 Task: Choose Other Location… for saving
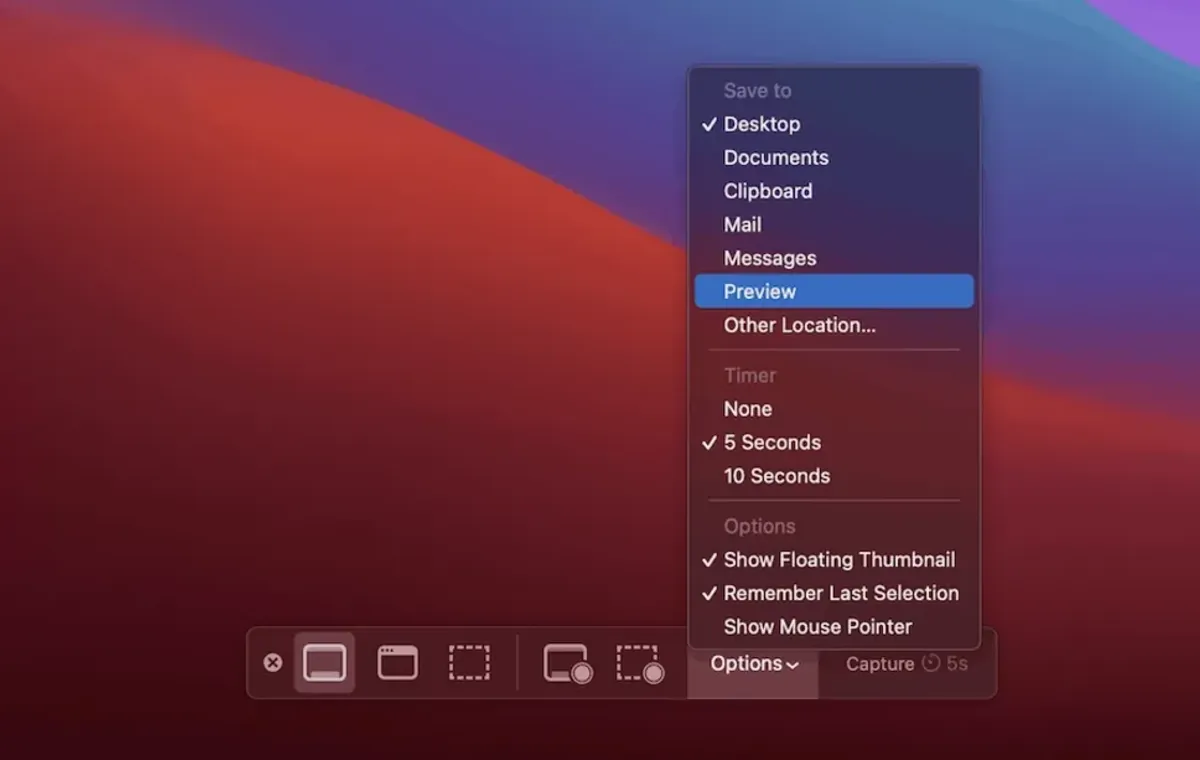(799, 325)
